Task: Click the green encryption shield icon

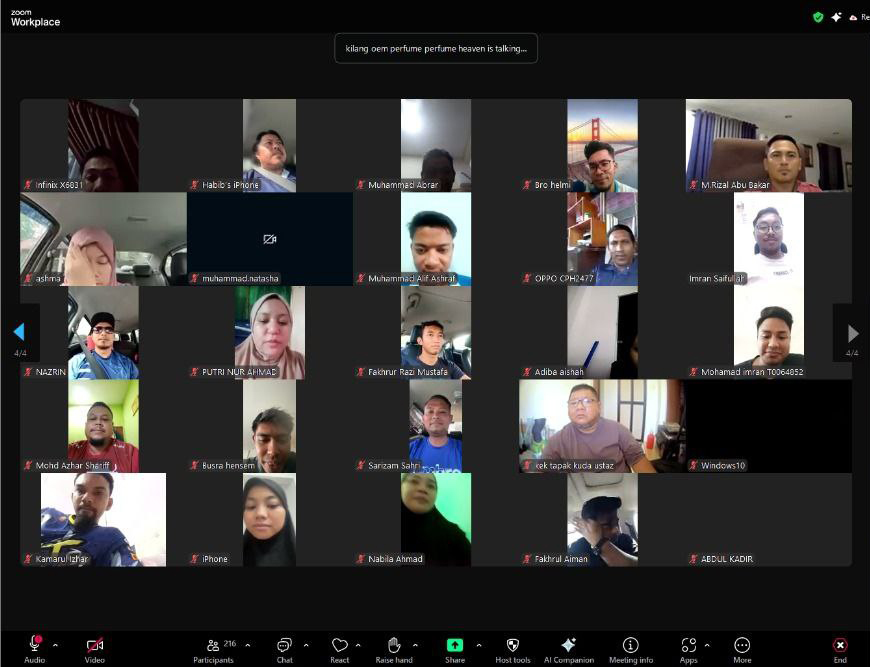Action: [x=818, y=17]
